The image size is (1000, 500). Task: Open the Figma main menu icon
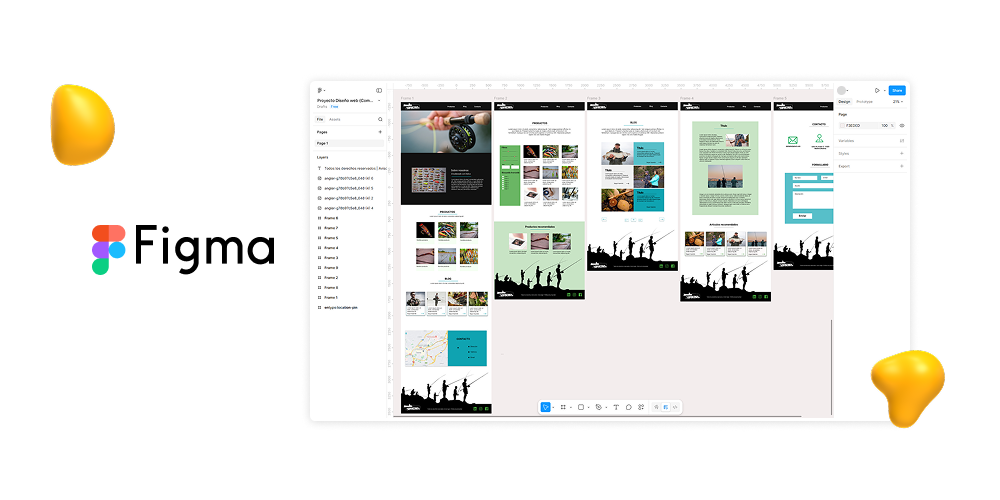click(x=320, y=91)
